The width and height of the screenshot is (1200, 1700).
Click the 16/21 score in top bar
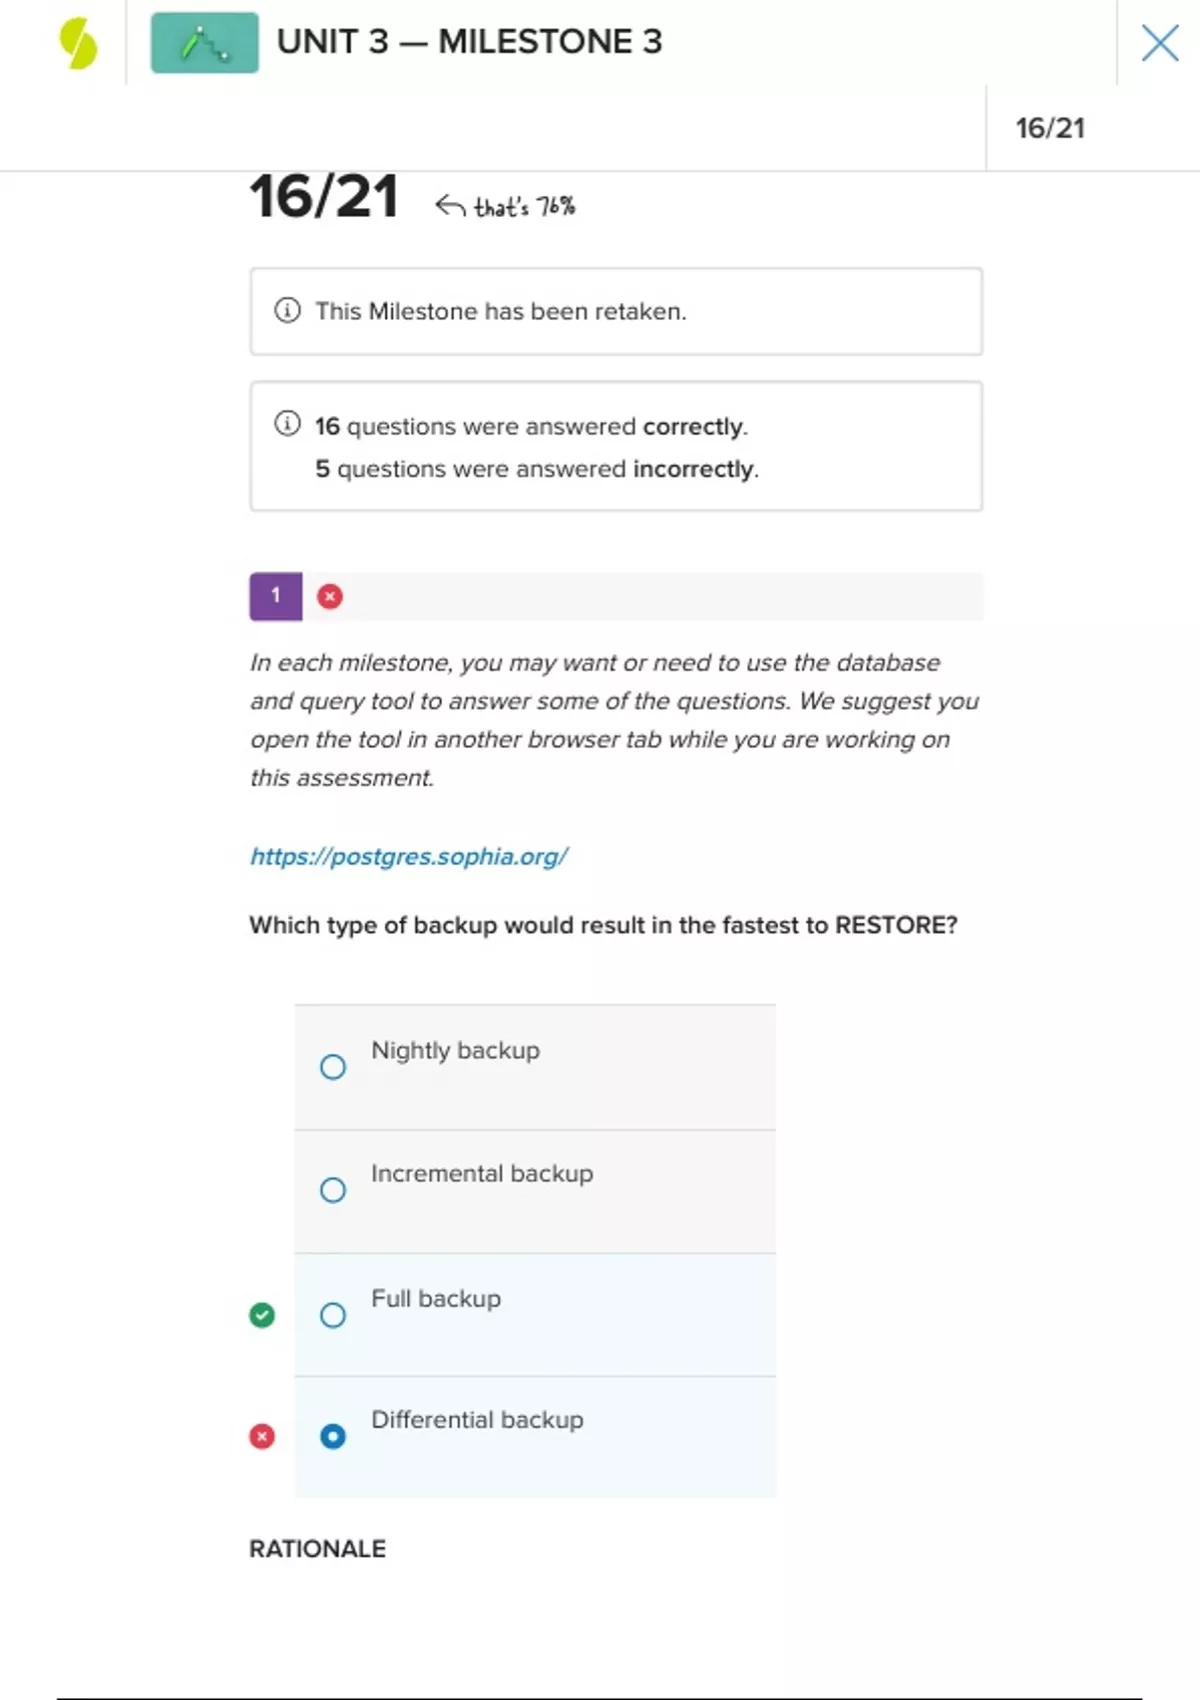pyautogui.click(x=1050, y=128)
